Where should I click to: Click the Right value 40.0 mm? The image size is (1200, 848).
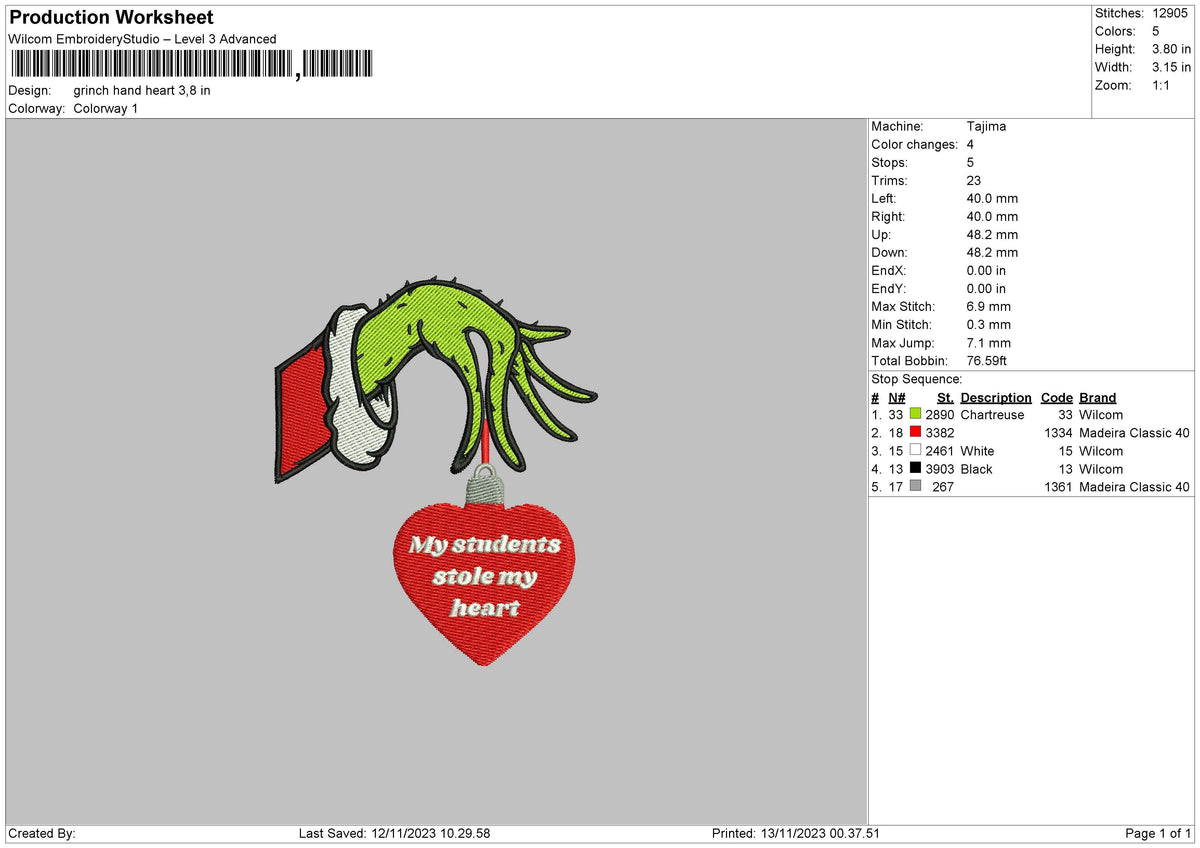[992, 217]
